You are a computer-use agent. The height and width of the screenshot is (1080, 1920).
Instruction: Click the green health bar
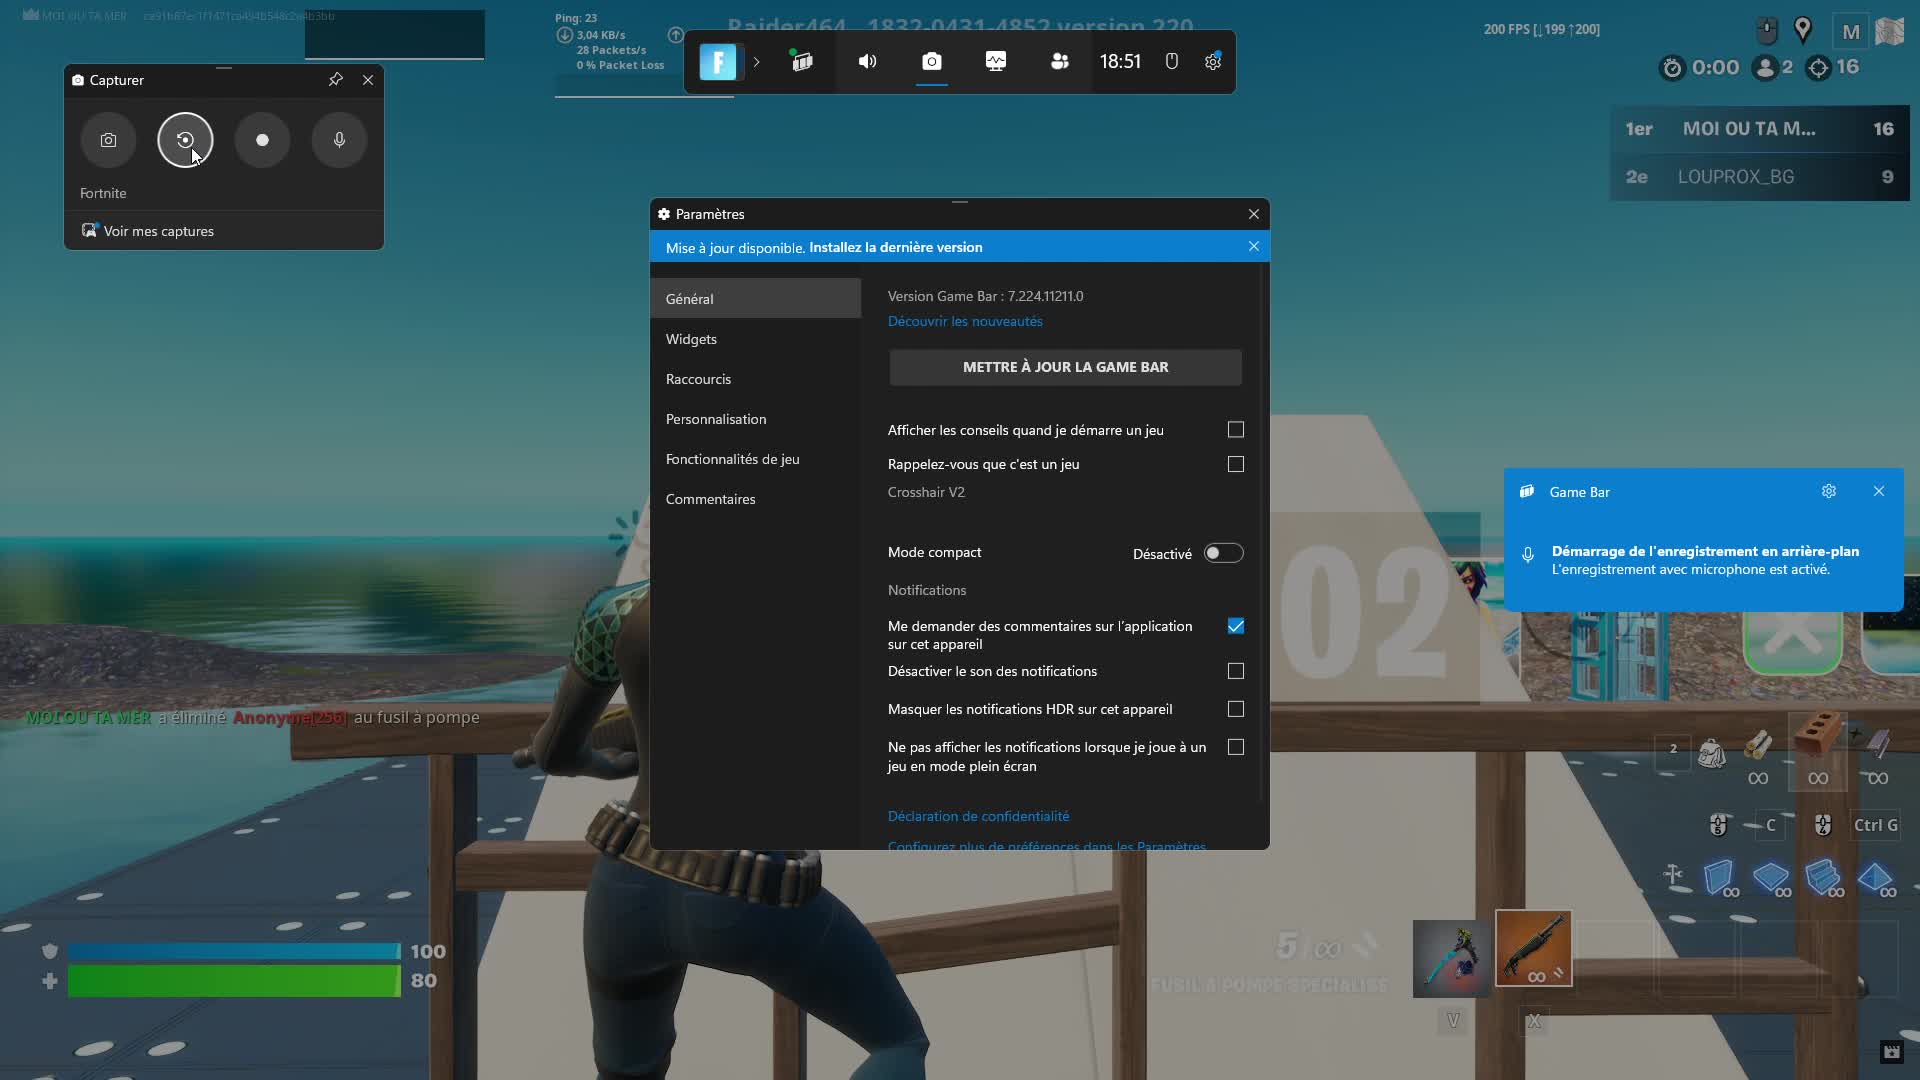234,981
